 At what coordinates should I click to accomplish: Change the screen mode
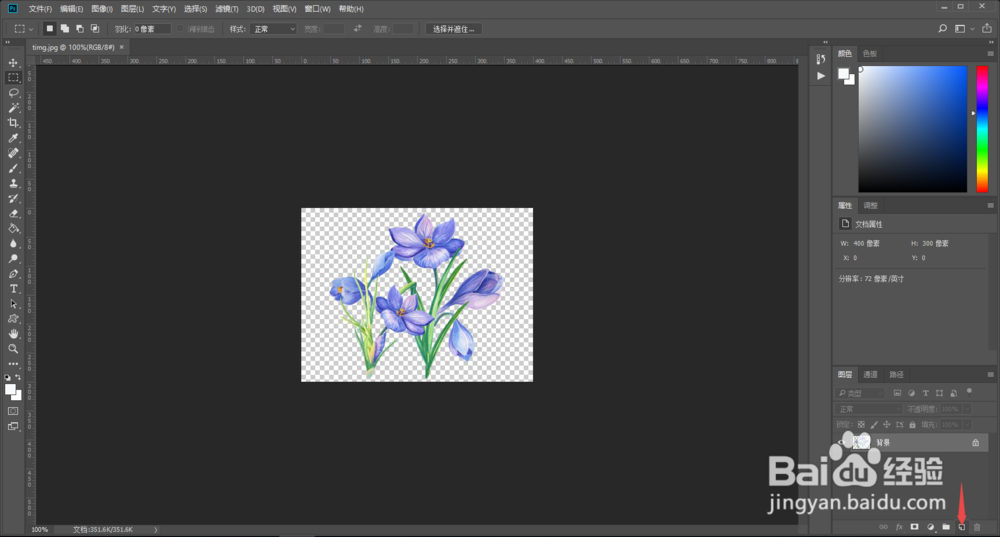[13, 427]
